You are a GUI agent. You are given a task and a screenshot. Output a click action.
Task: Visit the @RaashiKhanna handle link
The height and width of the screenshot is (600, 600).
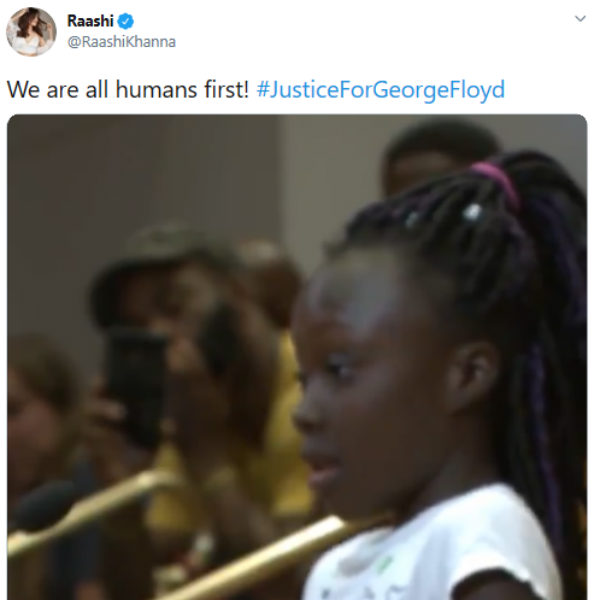click(121, 42)
